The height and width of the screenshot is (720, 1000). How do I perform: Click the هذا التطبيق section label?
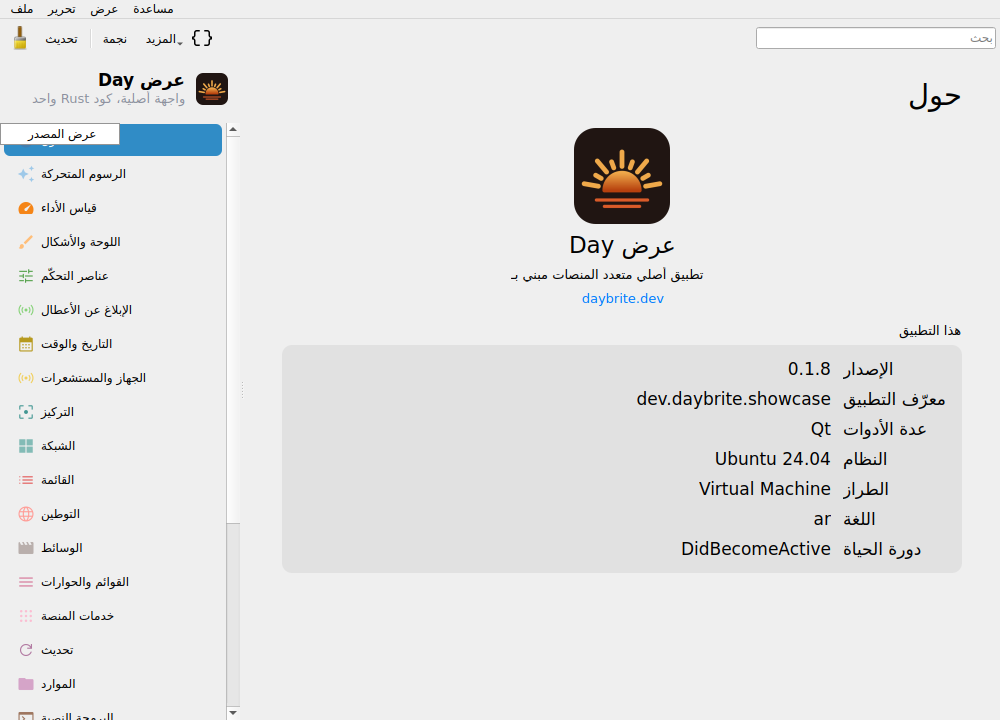[x=930, y=331]
